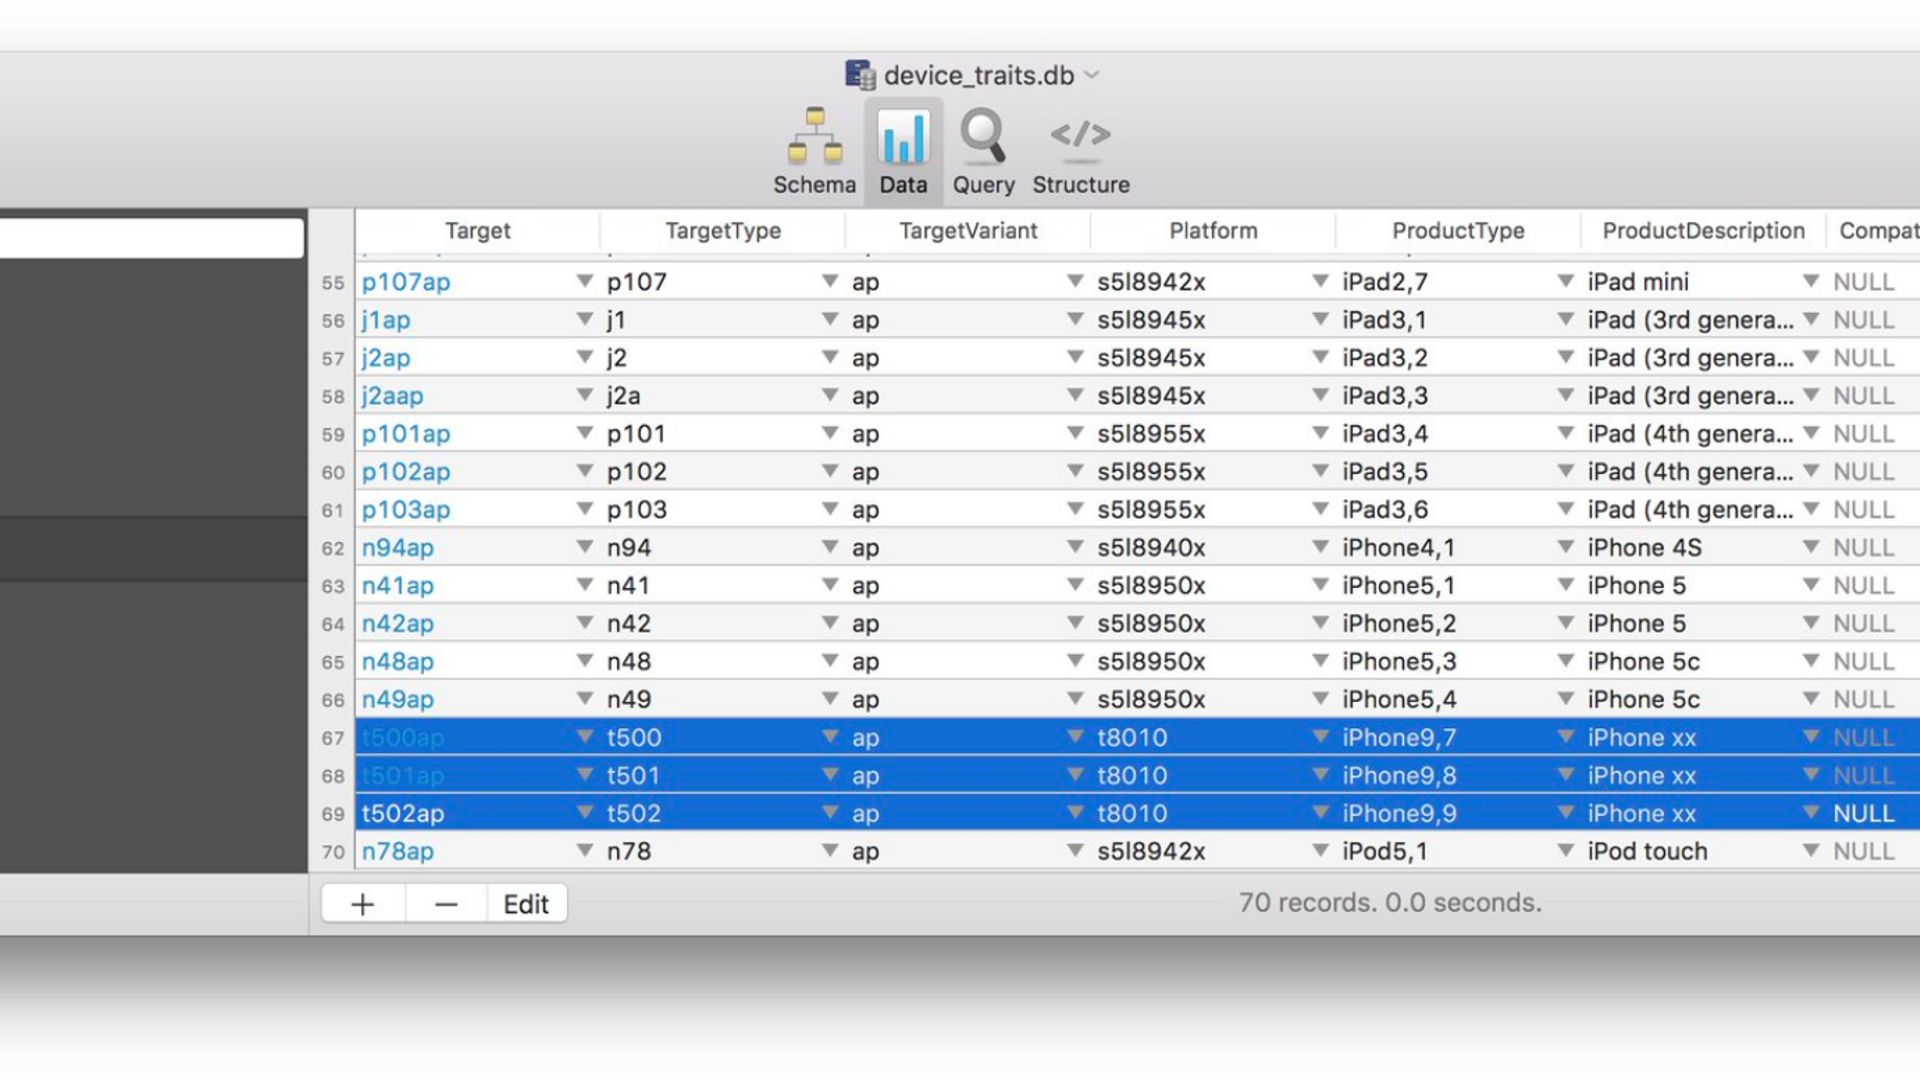Open the Query view

983,152
